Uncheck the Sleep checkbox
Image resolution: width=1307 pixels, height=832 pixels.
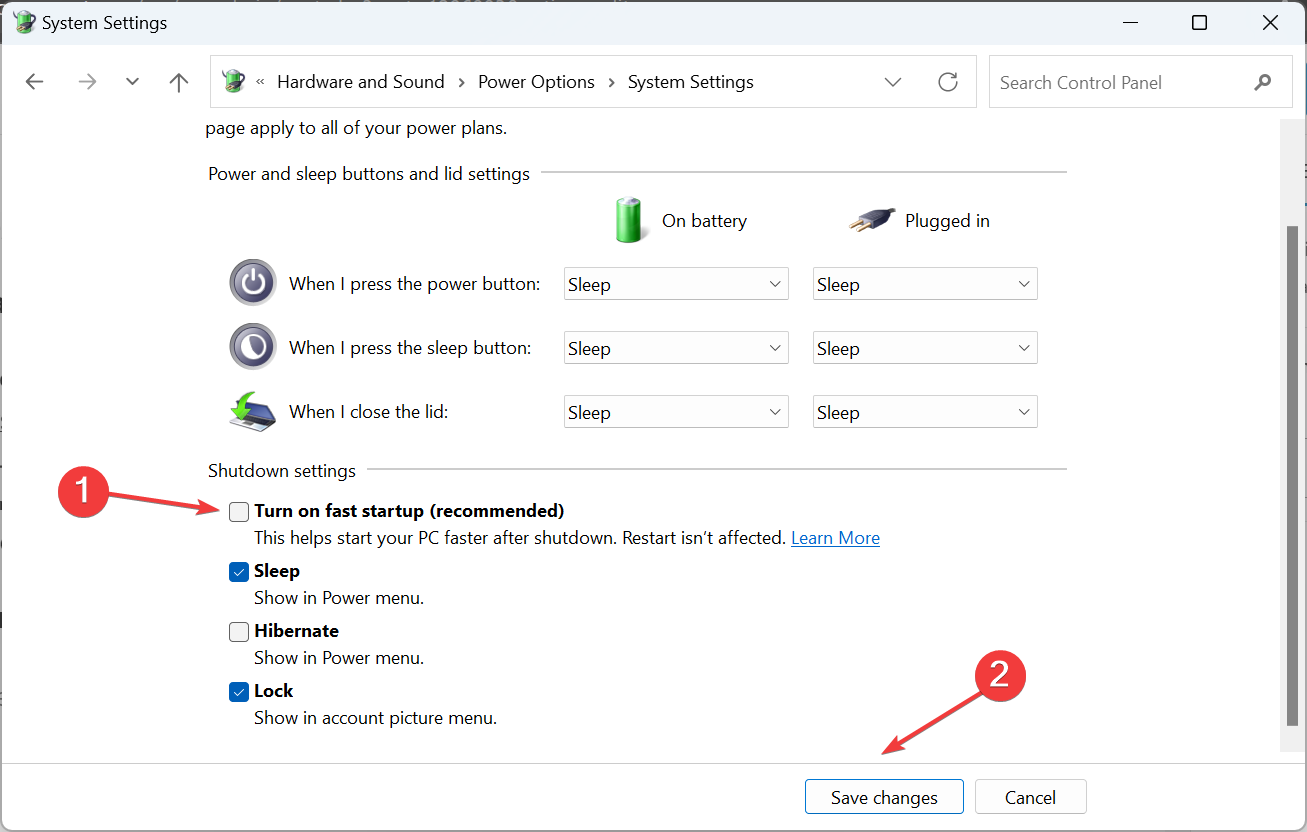tap(239, 572)
